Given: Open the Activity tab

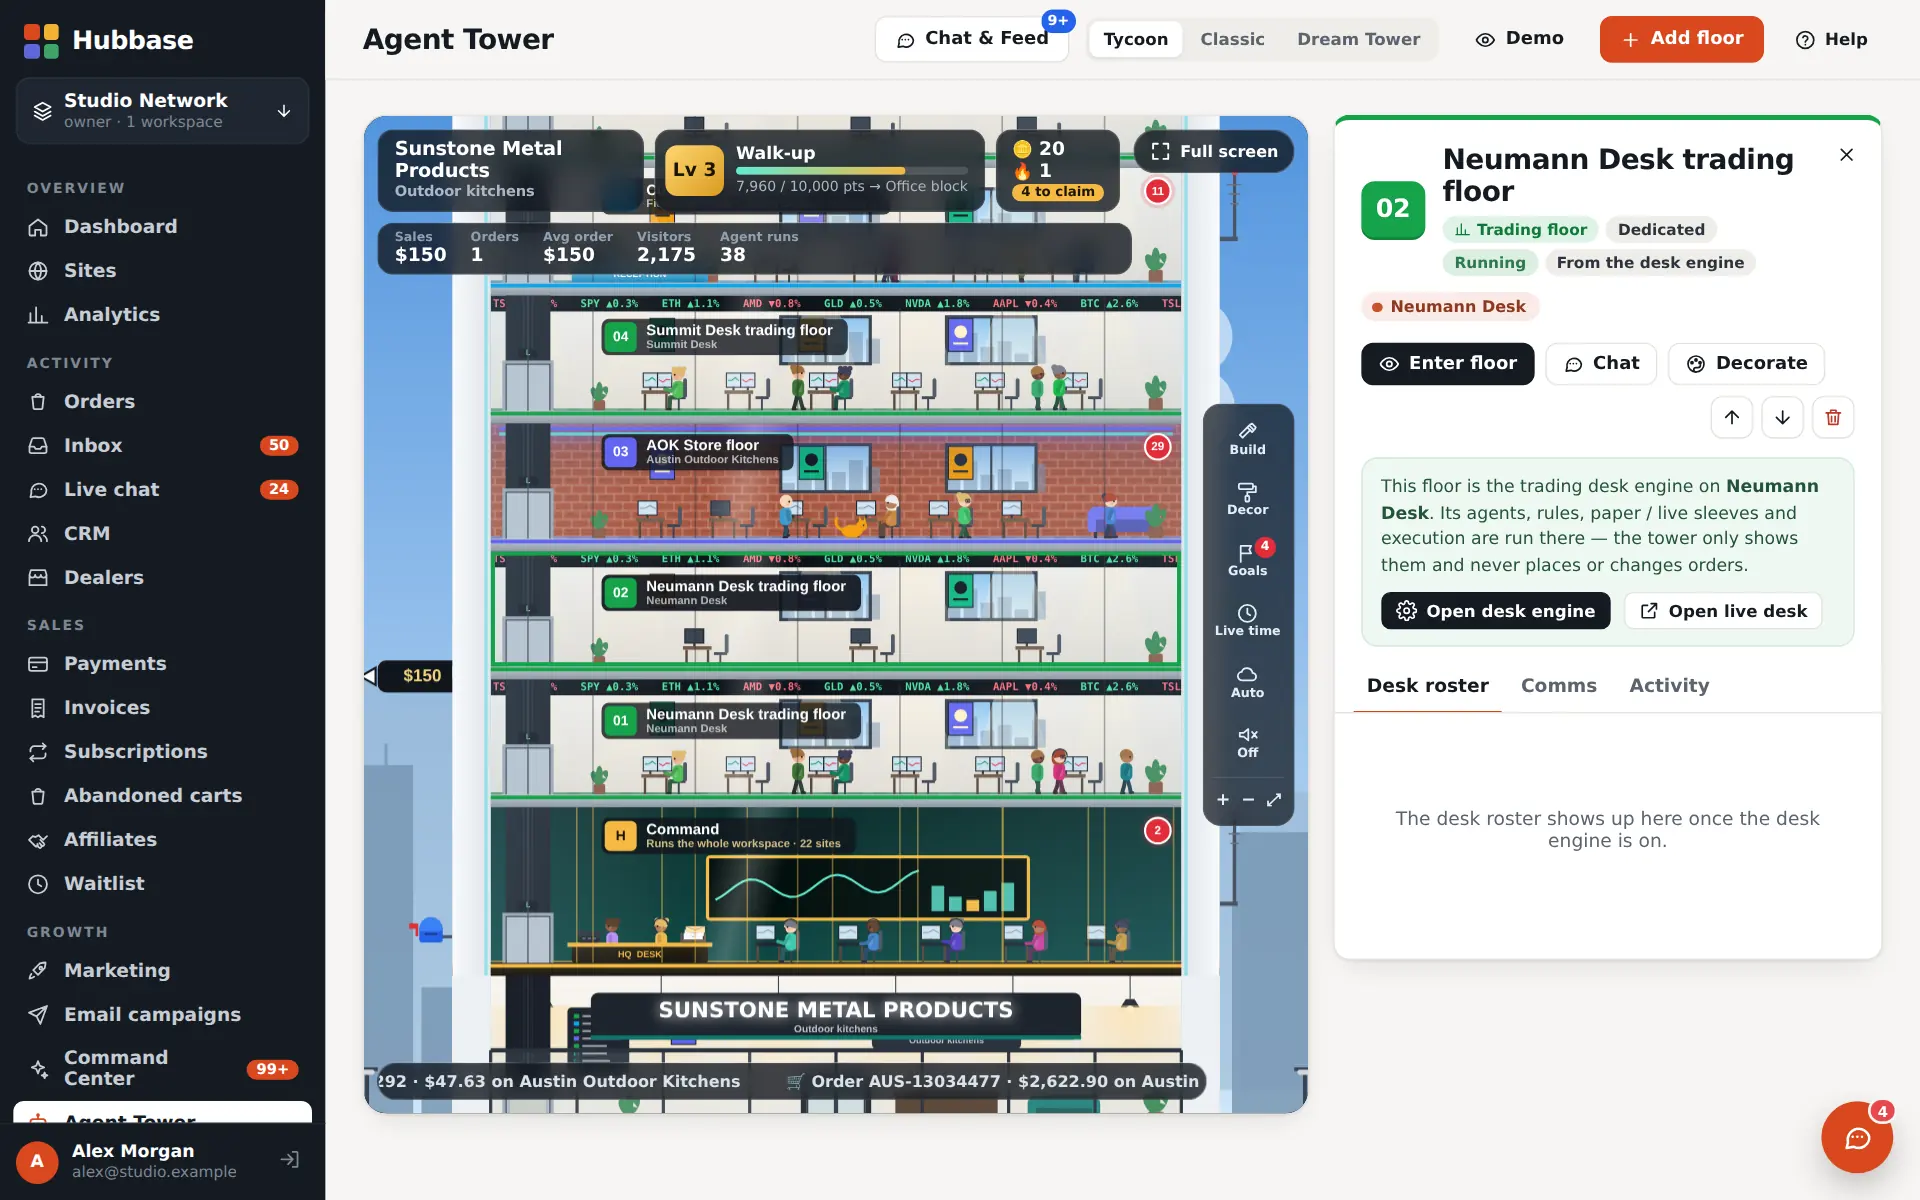Looking at the screenshot, I should tap(1668, 686).
